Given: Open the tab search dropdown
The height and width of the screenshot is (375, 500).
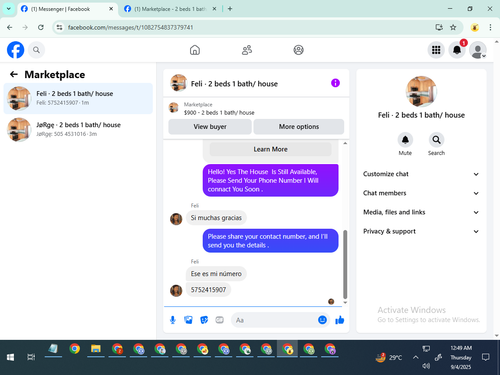Looking at the screenshot, I should pyautogui.click(x=9, y=9).
